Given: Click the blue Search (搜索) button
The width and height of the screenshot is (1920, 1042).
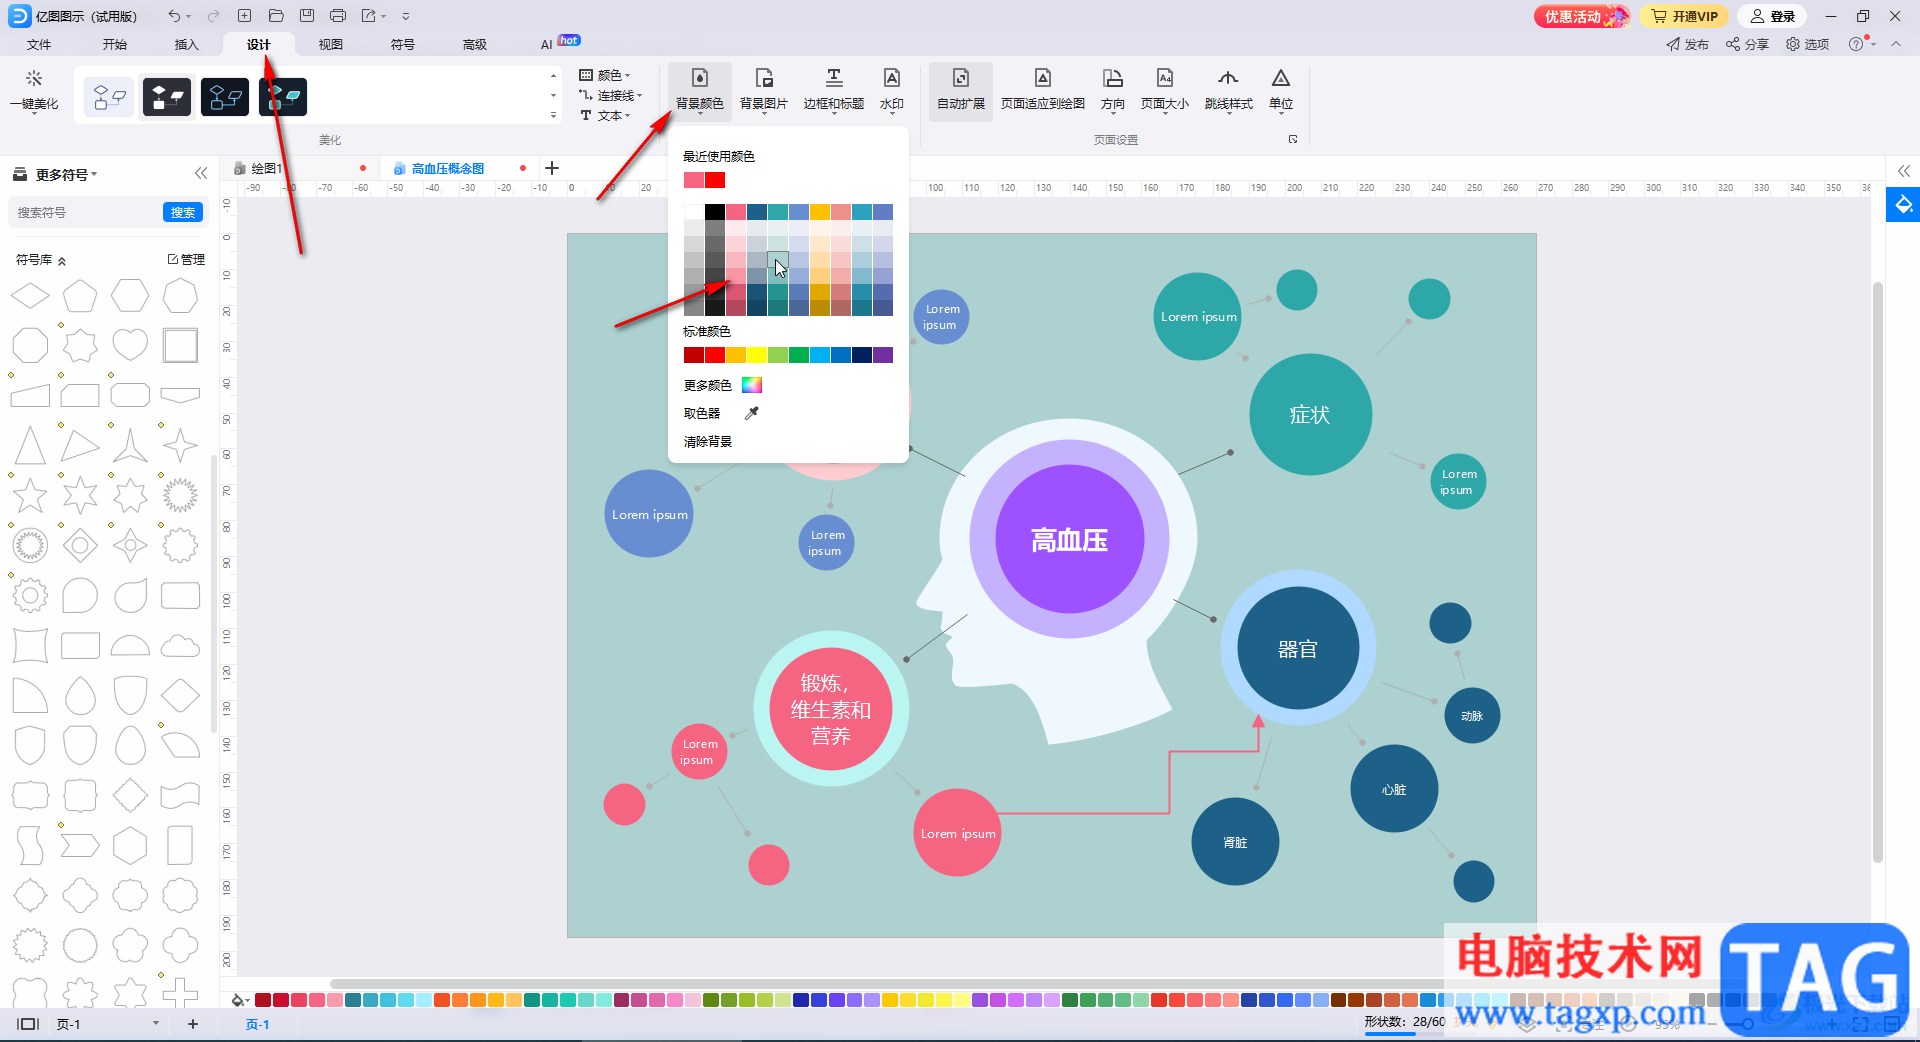Looking at the screenshot, I should pyautogui.click(x=182, y=212).
